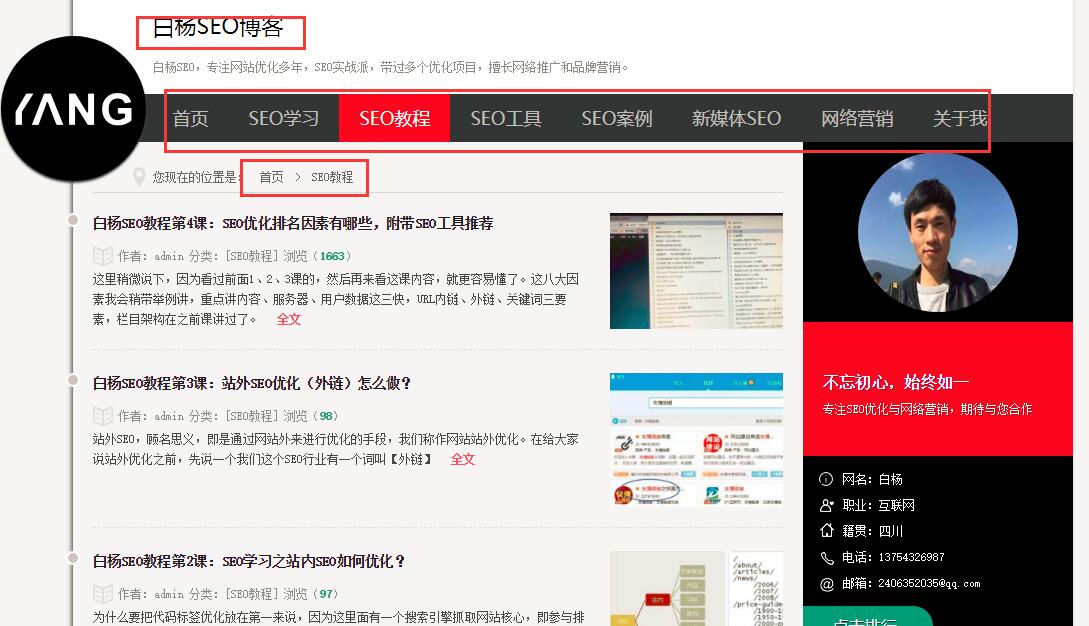The height and width of the screenshot is (626, 1089).
Task: Click 首页 in the breadcrumb trail
Action: point(272,177)
